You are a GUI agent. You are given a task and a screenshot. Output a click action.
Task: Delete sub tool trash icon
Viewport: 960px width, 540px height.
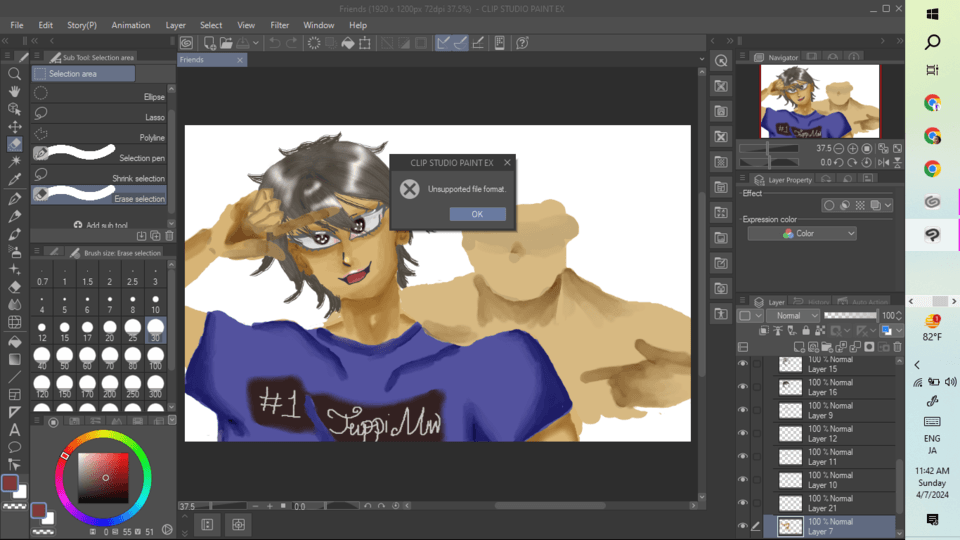[x=170, y=236]
